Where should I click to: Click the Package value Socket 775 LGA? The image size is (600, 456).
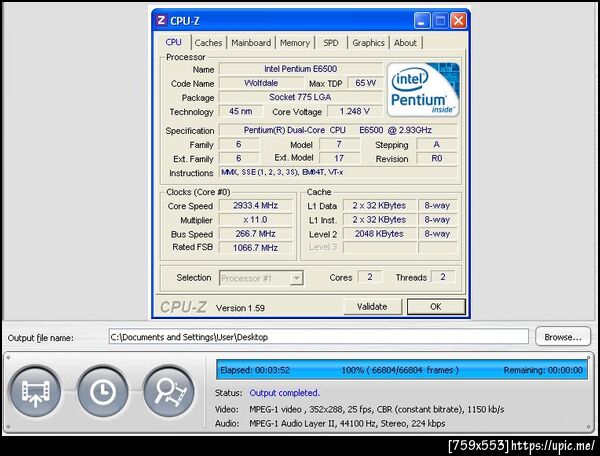(x=300, y=97)
